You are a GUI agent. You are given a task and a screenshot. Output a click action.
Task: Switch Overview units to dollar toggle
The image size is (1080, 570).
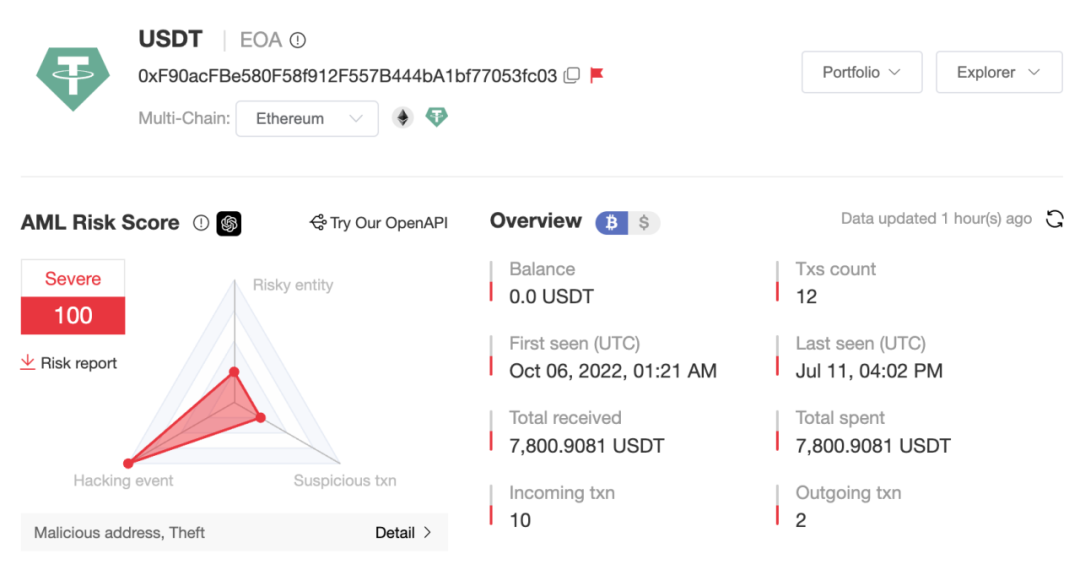point(644,222)
